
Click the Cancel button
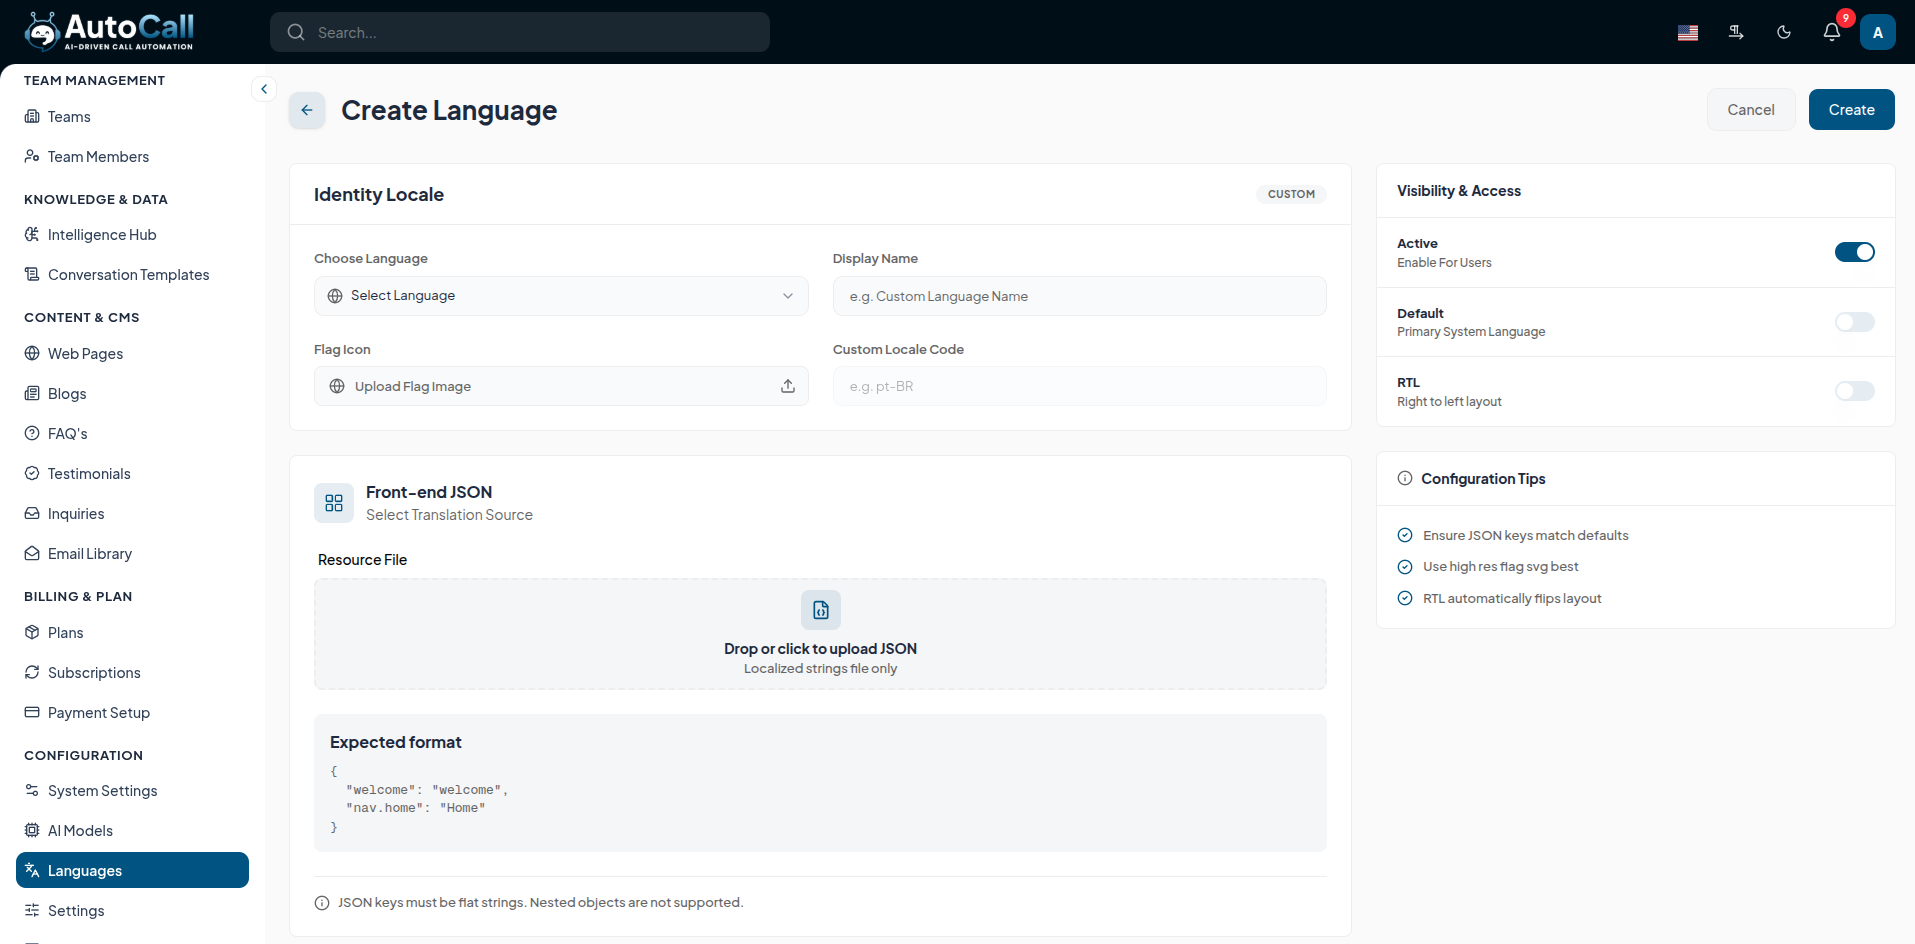tap(1751, 110)
